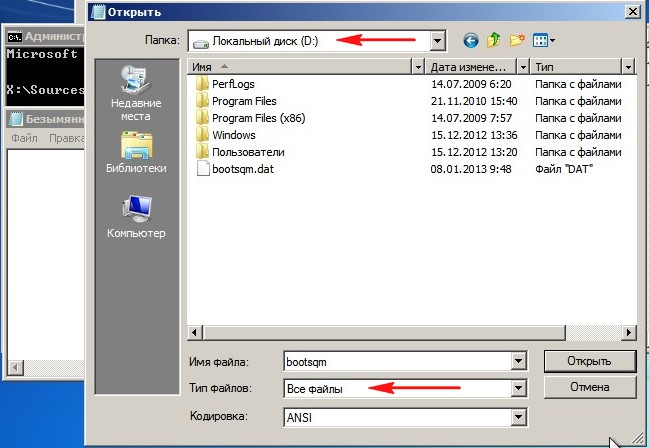649x448 pixels.
Task: Sort files by the Имя column header
Action: coord(300,66)
